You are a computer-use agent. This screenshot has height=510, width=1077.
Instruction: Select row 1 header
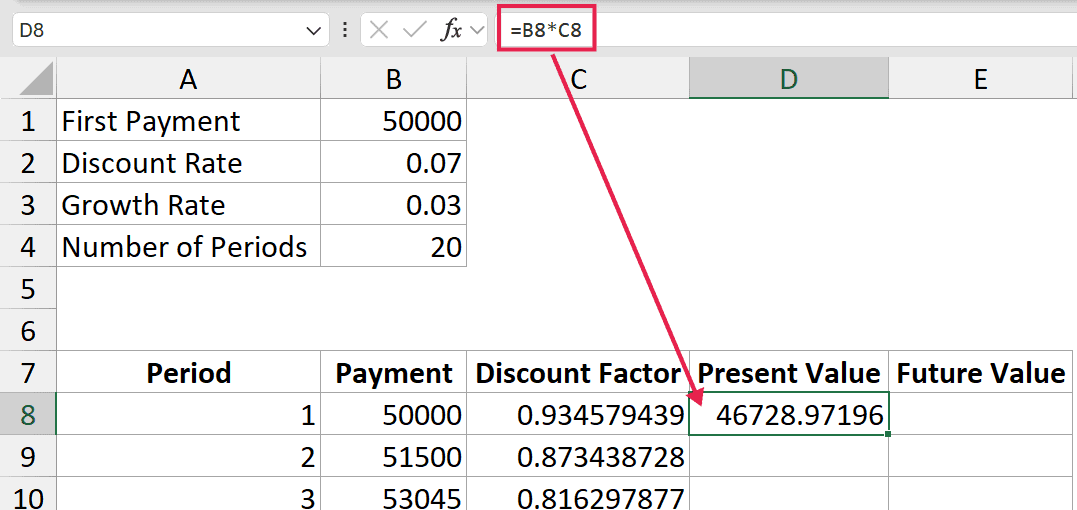[x=27, y=121]
